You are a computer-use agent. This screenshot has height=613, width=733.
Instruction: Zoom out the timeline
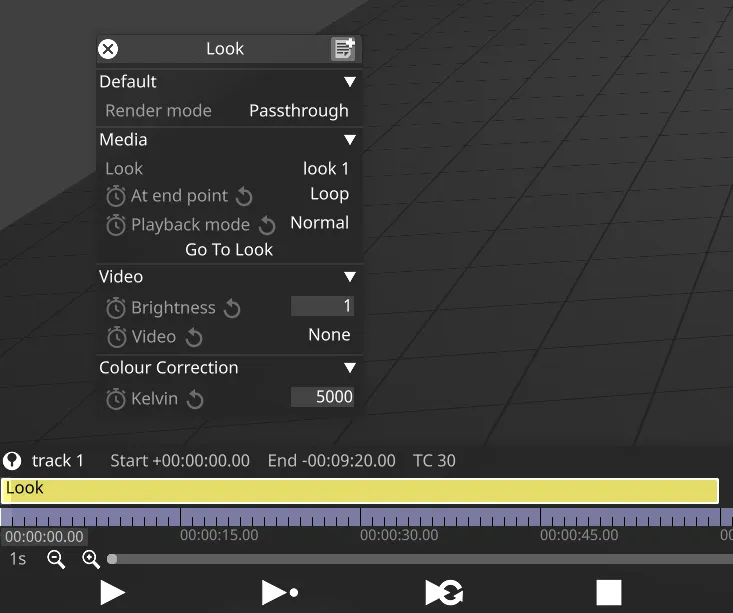click(x=56, y=559)
